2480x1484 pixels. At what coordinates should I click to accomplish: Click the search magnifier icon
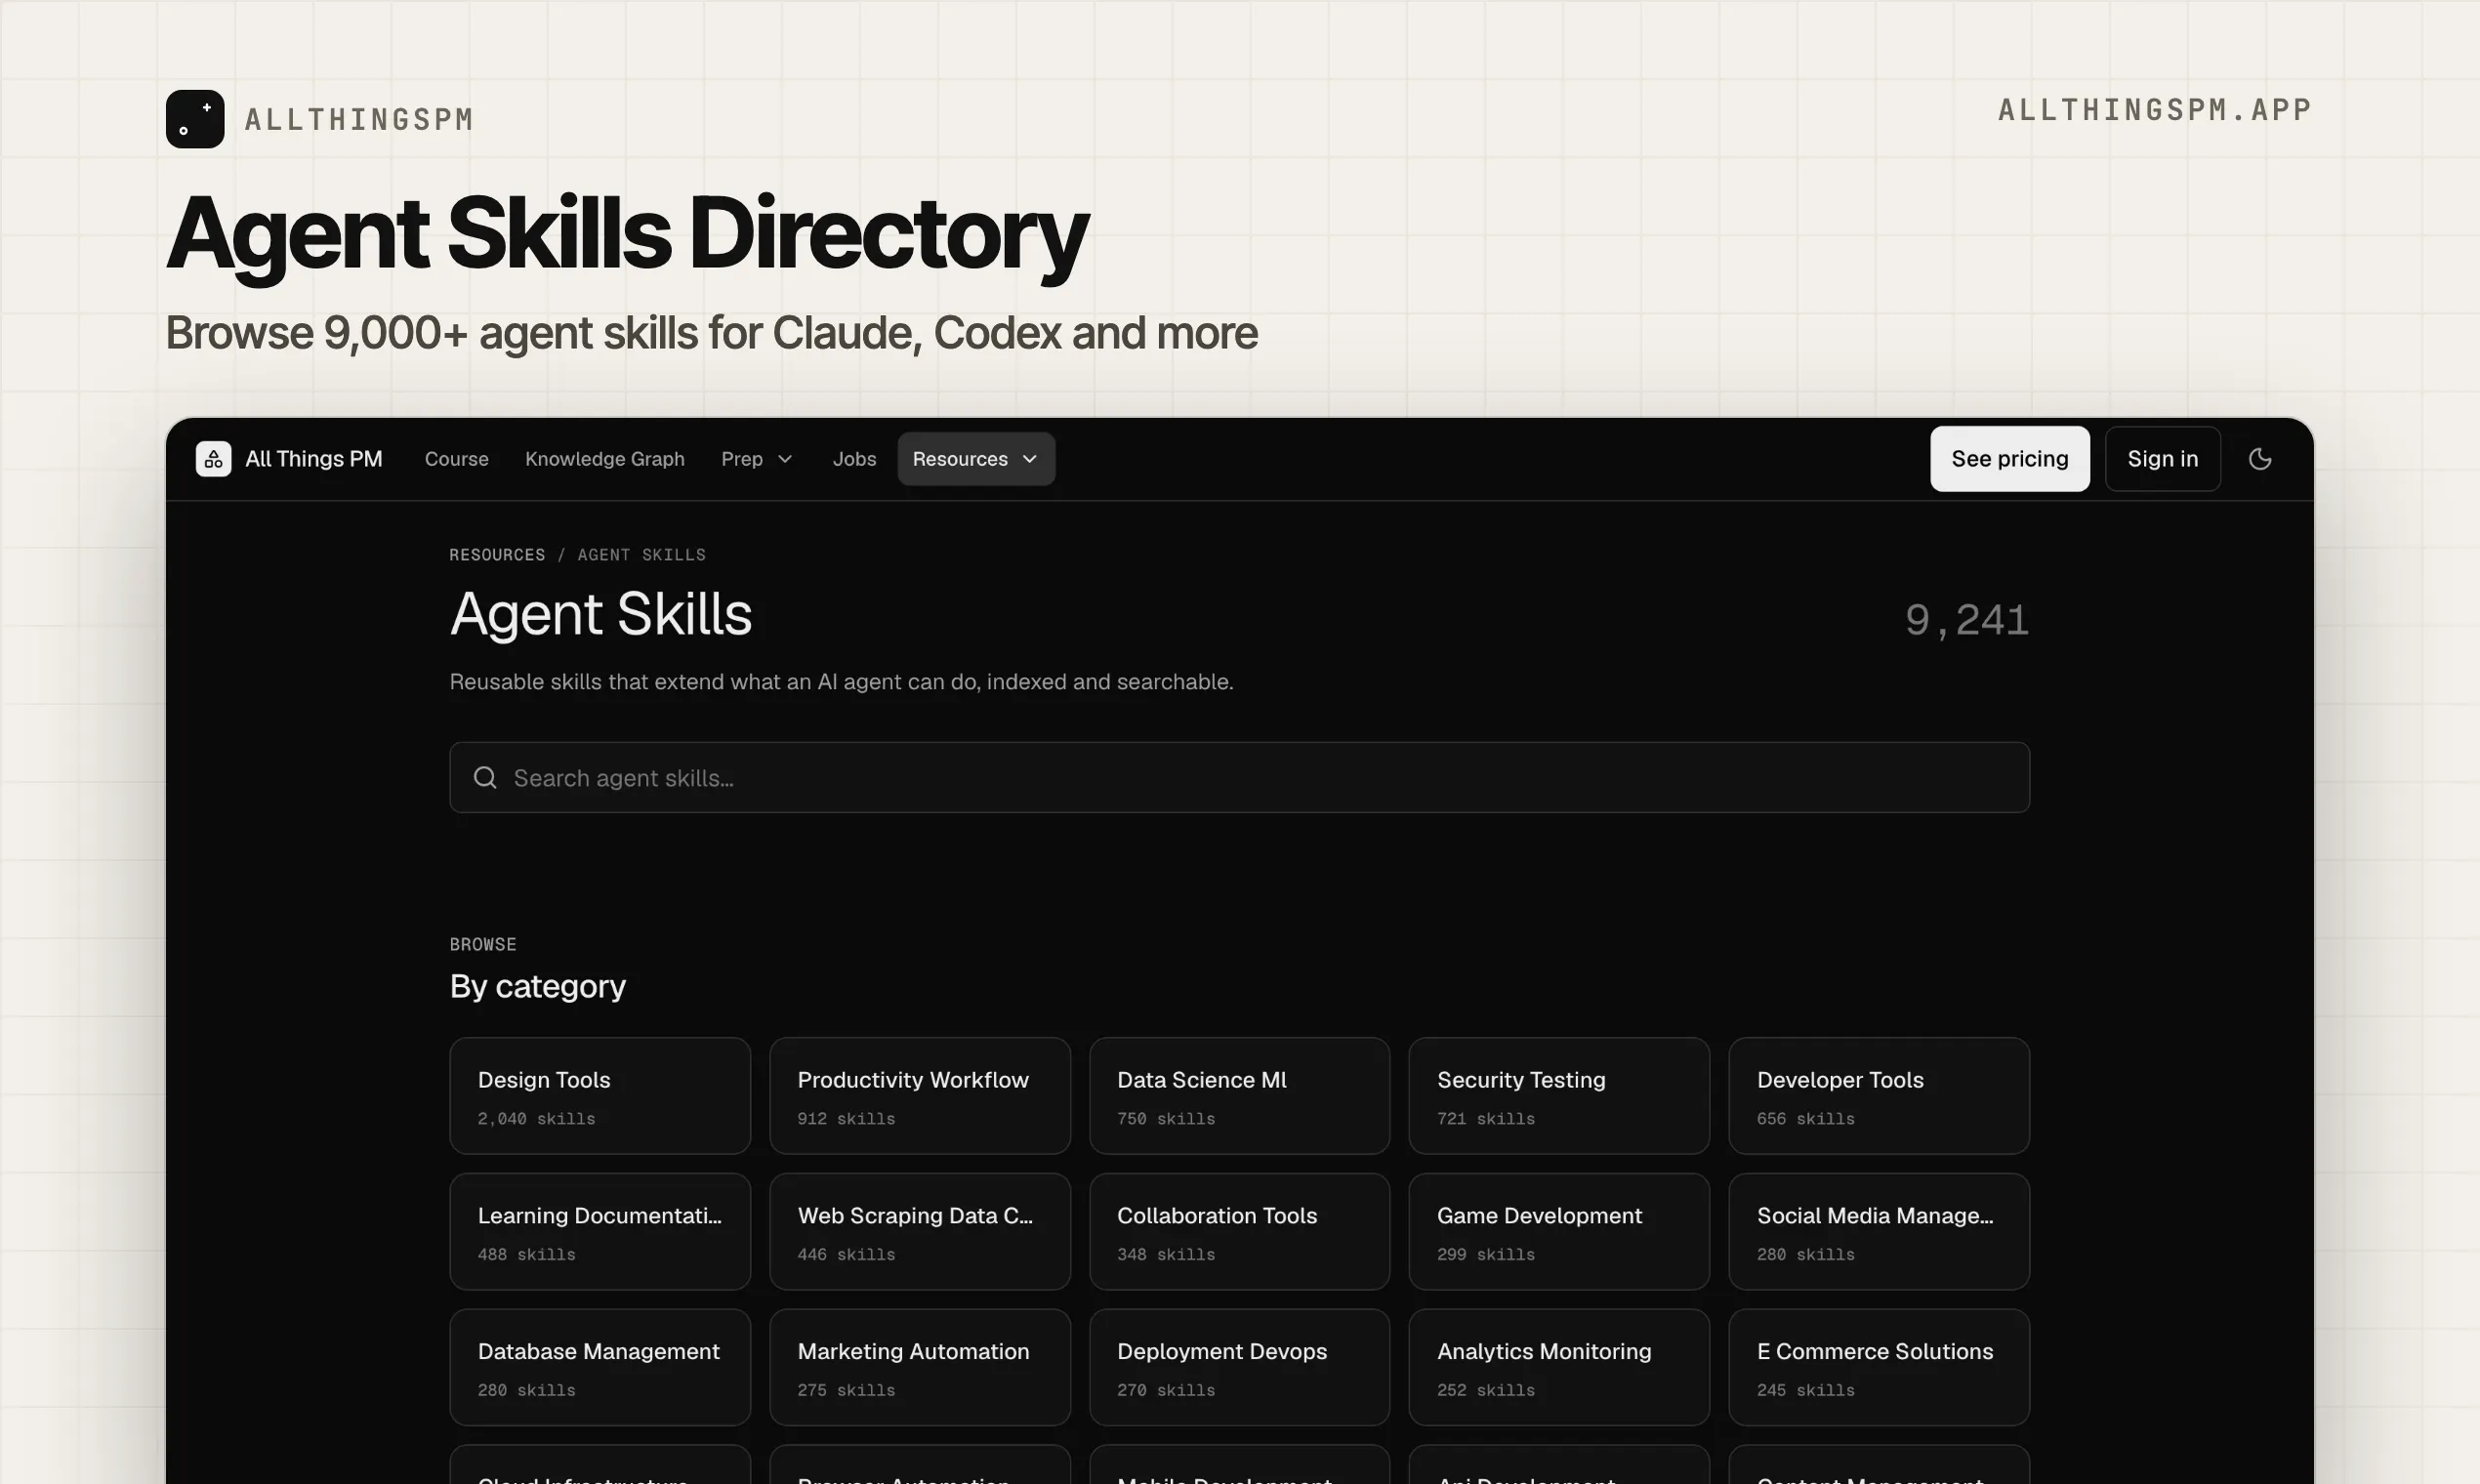pyautogui.click(x=485, y=778)
